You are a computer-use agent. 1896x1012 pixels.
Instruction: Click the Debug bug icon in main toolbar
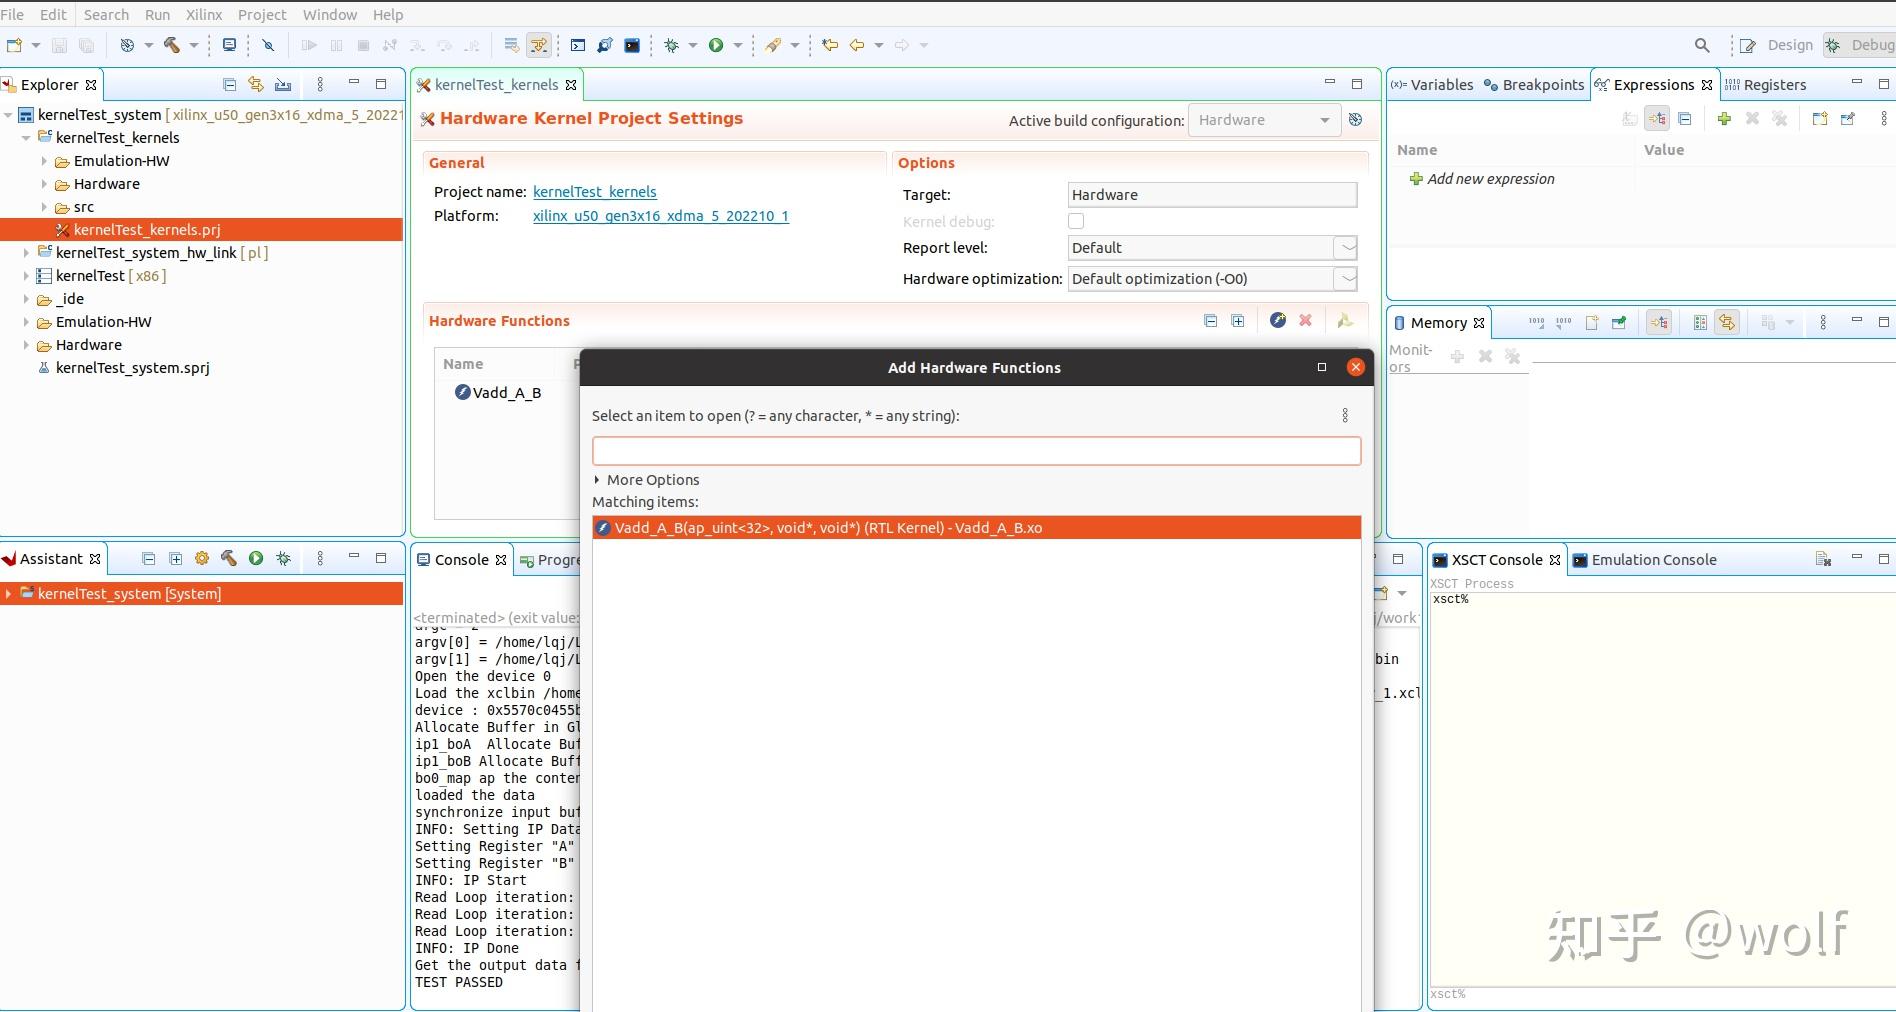pos(672,45)
